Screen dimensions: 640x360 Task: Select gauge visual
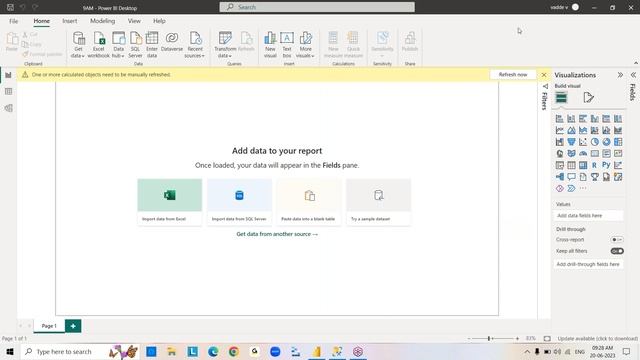pos(583,153)
